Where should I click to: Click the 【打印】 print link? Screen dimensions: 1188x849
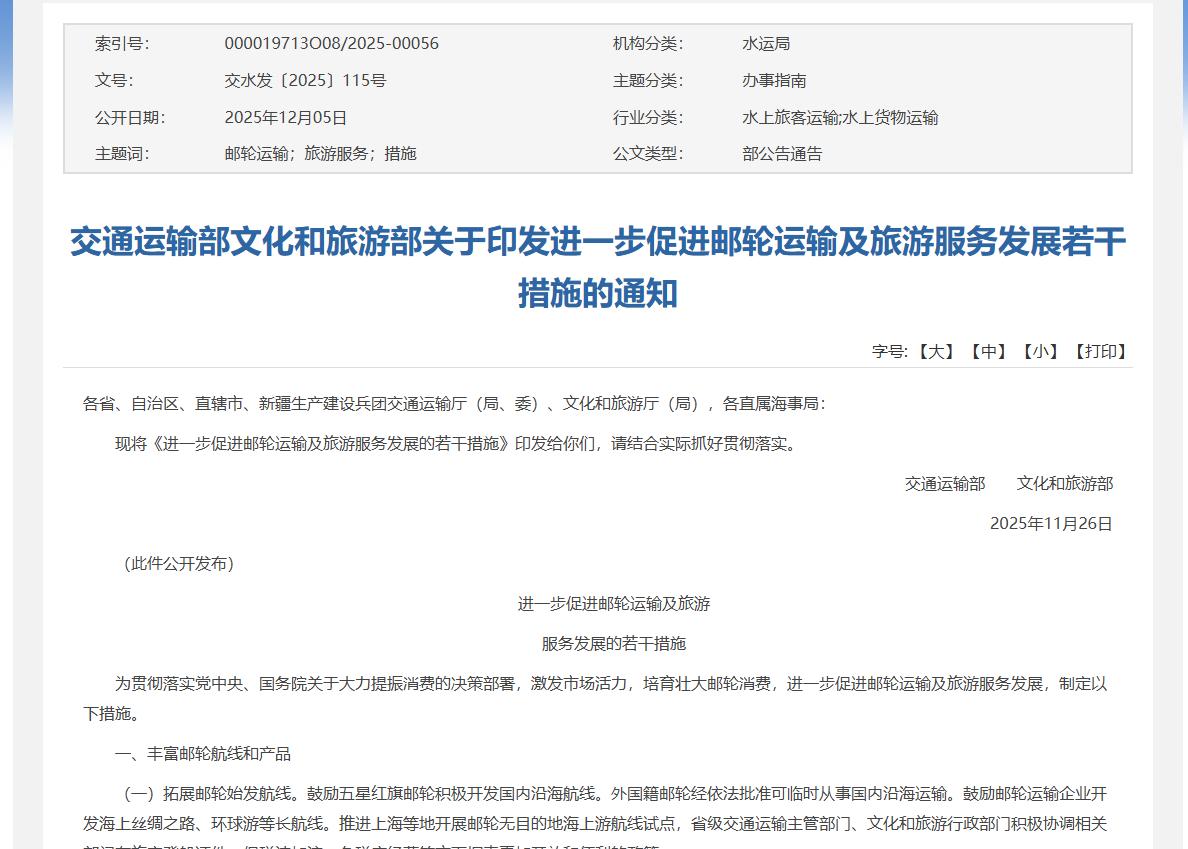coord(1100,351)
